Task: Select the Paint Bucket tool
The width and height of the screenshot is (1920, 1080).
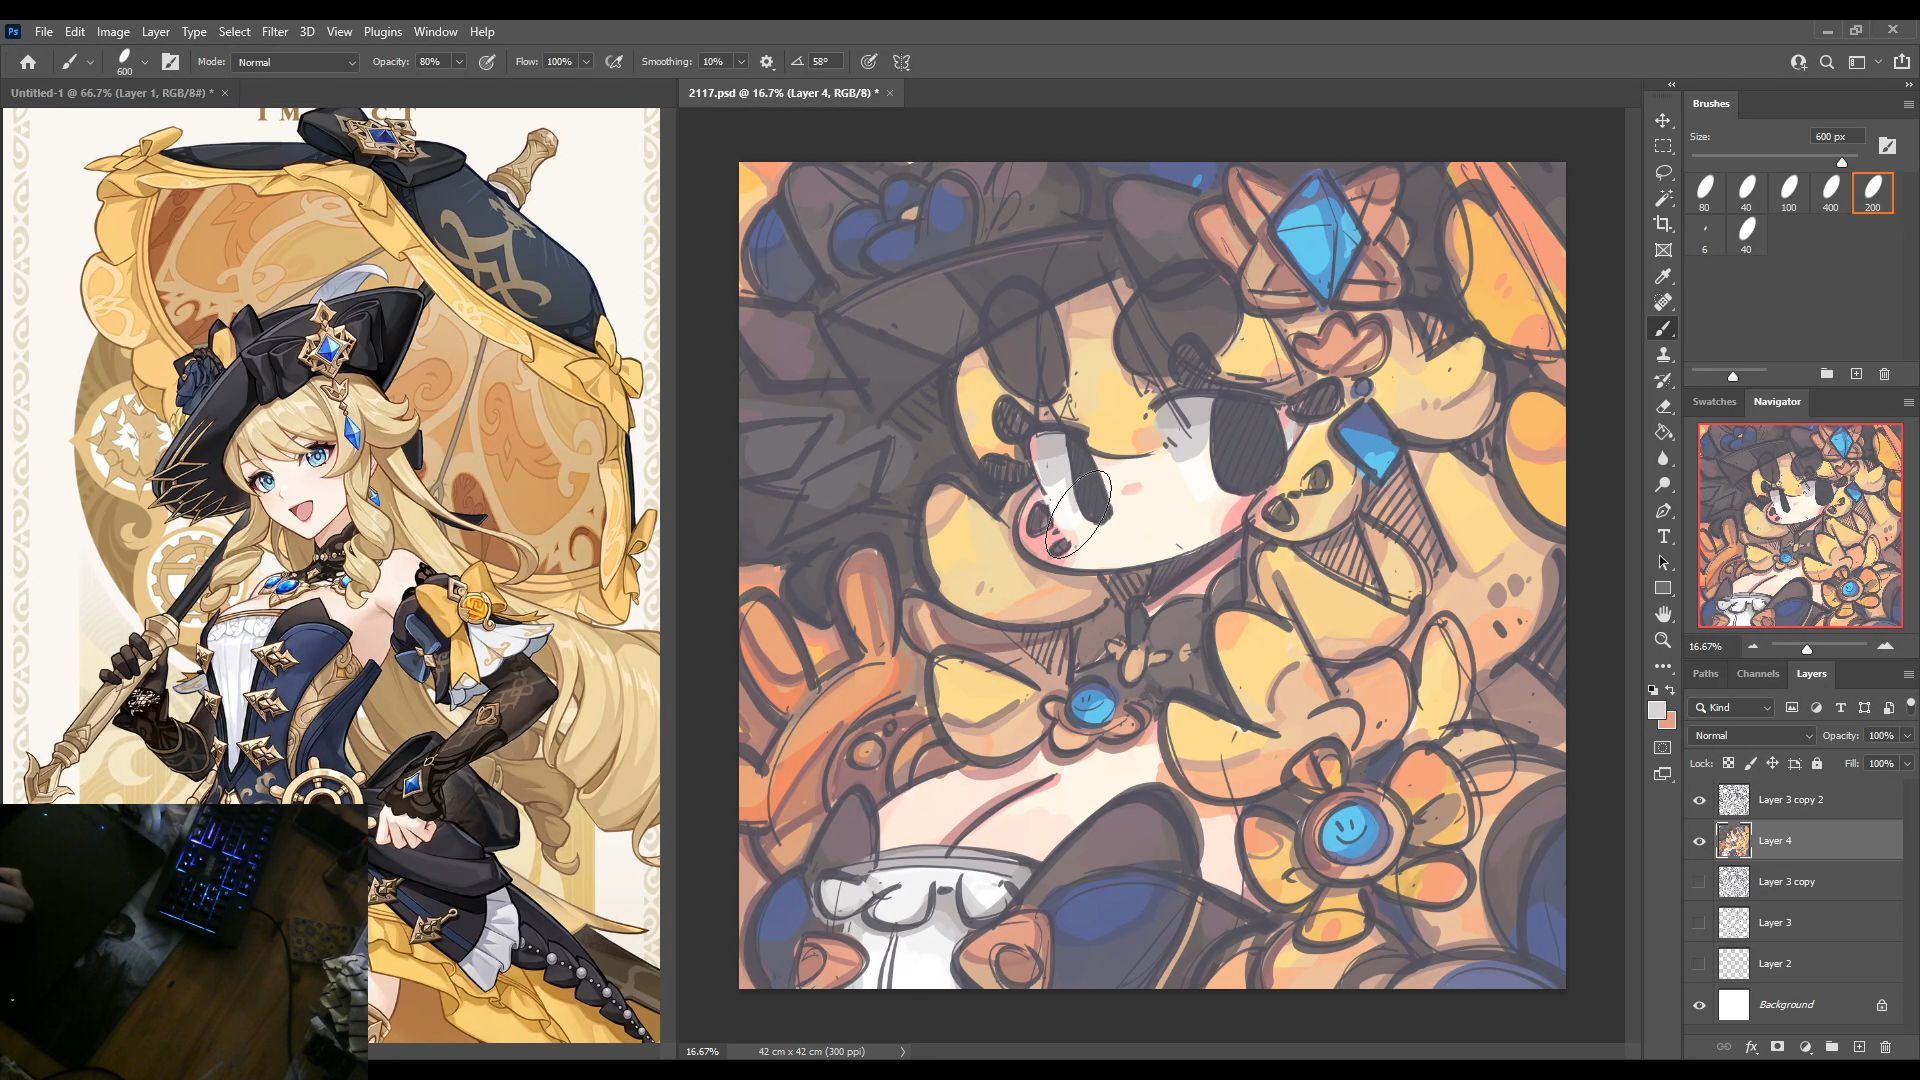Action: (1663, 433)
